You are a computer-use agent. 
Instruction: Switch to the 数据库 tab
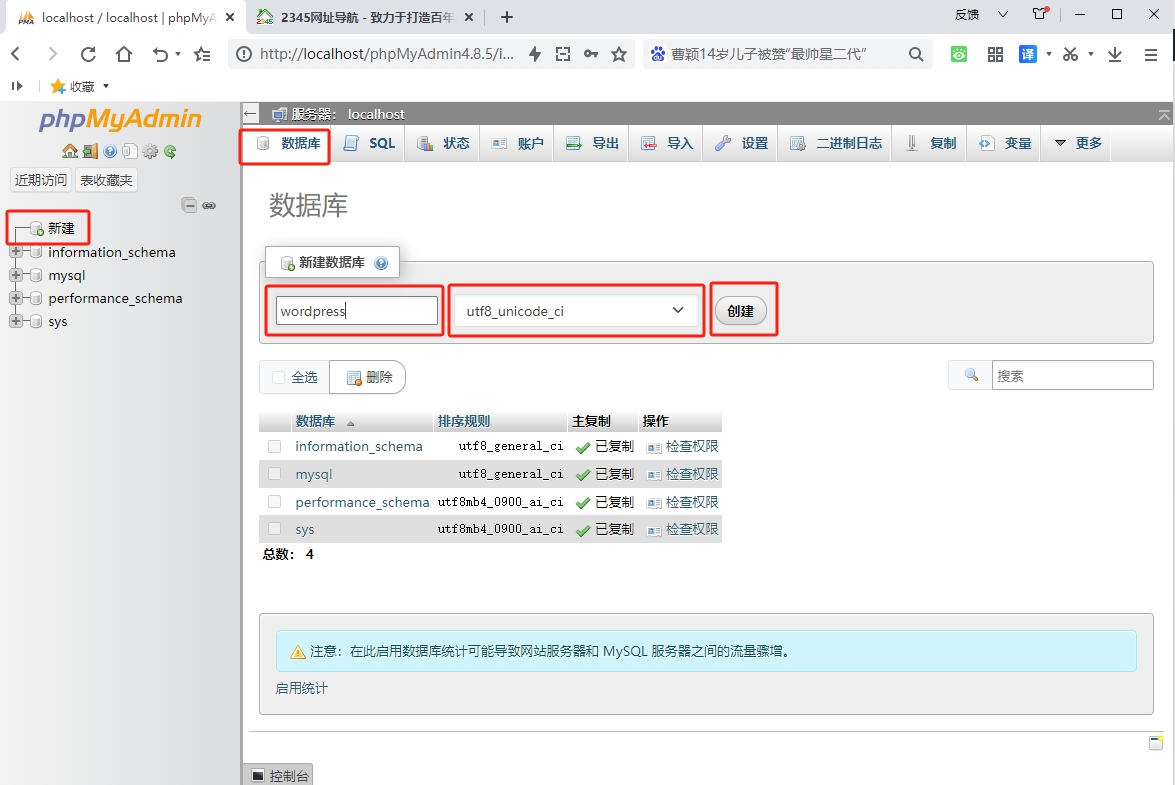click(x=289, y=143)
